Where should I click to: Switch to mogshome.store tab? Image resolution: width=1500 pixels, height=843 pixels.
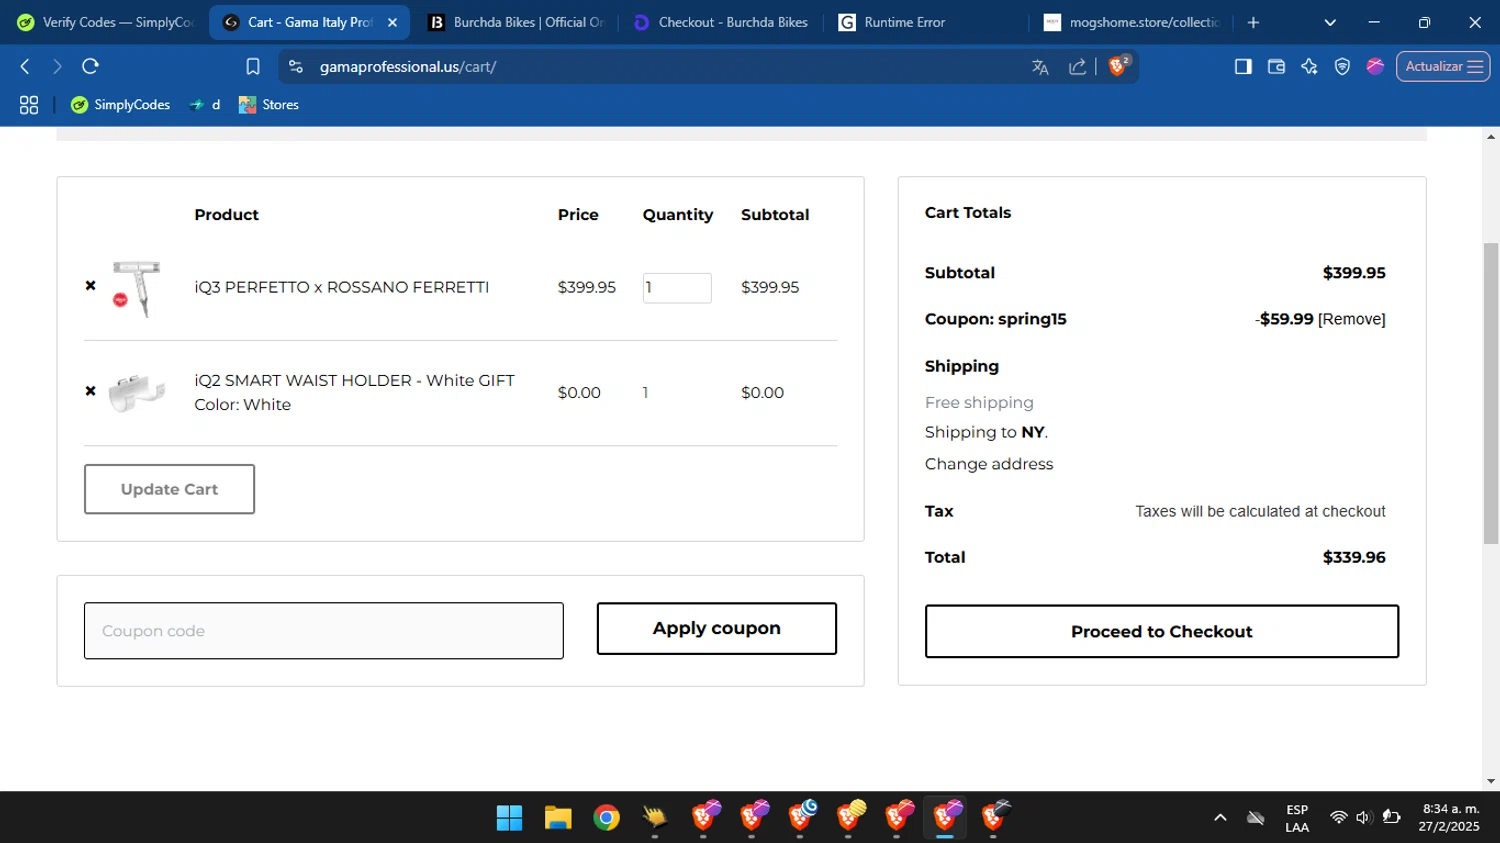[x=1131, y=22]
